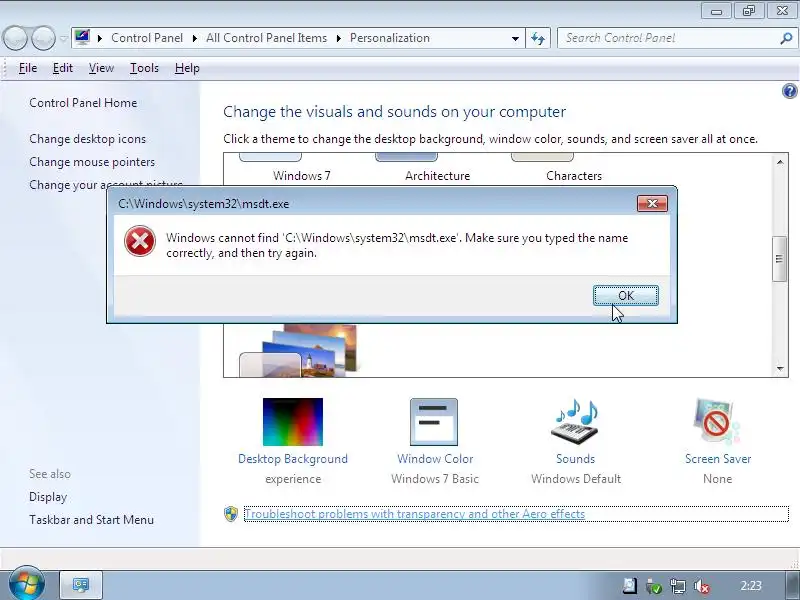This screenshot has height=600, width=800.
Task: Click Change your account picture link
Action: pos(106,184)
